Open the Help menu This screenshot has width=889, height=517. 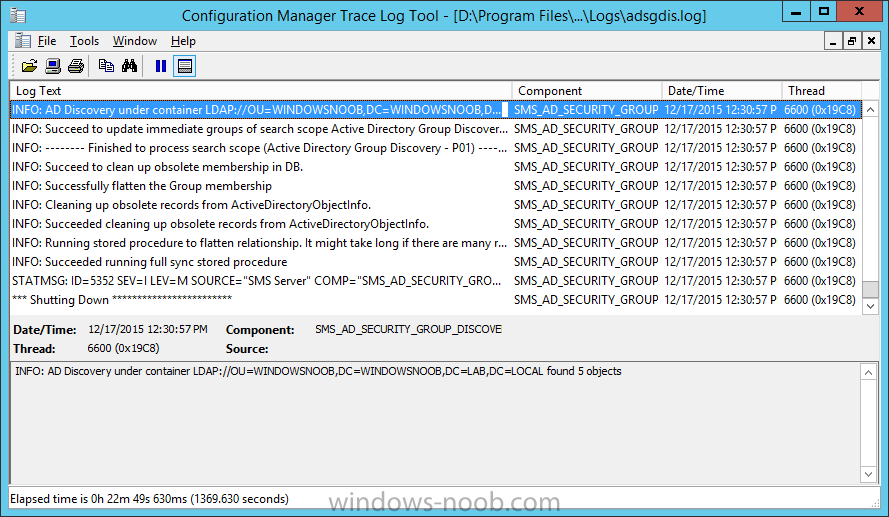tap(183, 41)
